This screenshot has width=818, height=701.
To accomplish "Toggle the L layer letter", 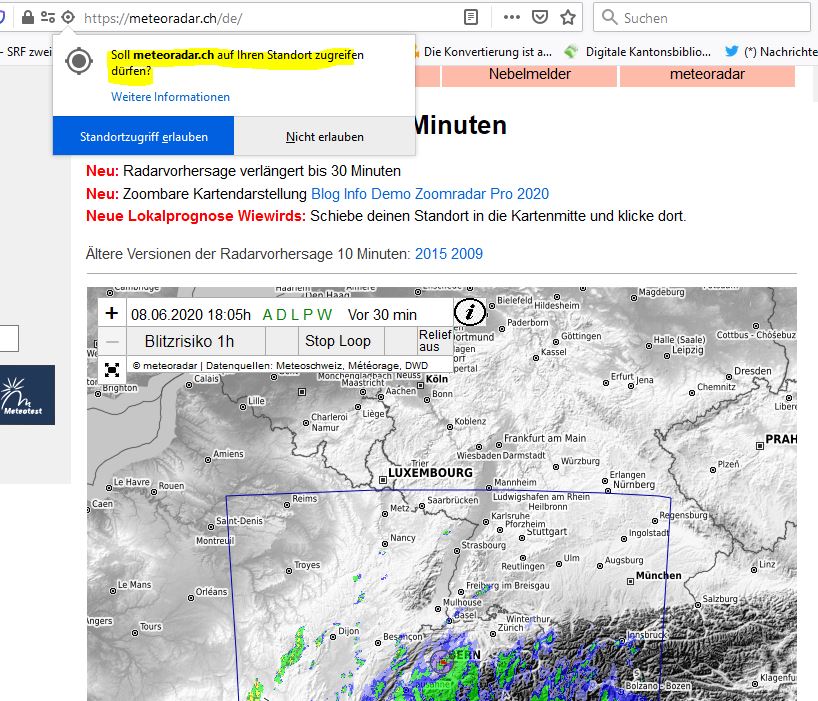I will (294, 315).
